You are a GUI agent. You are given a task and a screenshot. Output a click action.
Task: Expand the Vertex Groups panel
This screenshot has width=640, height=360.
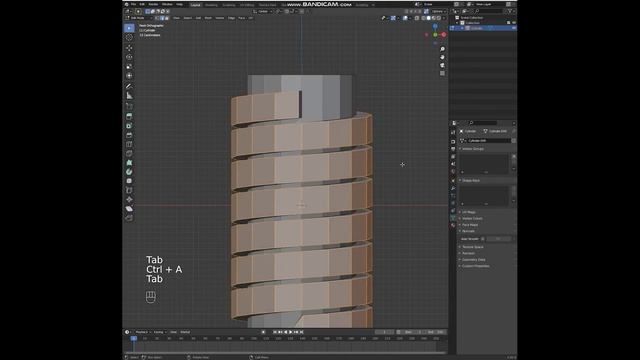coord(473,149)
